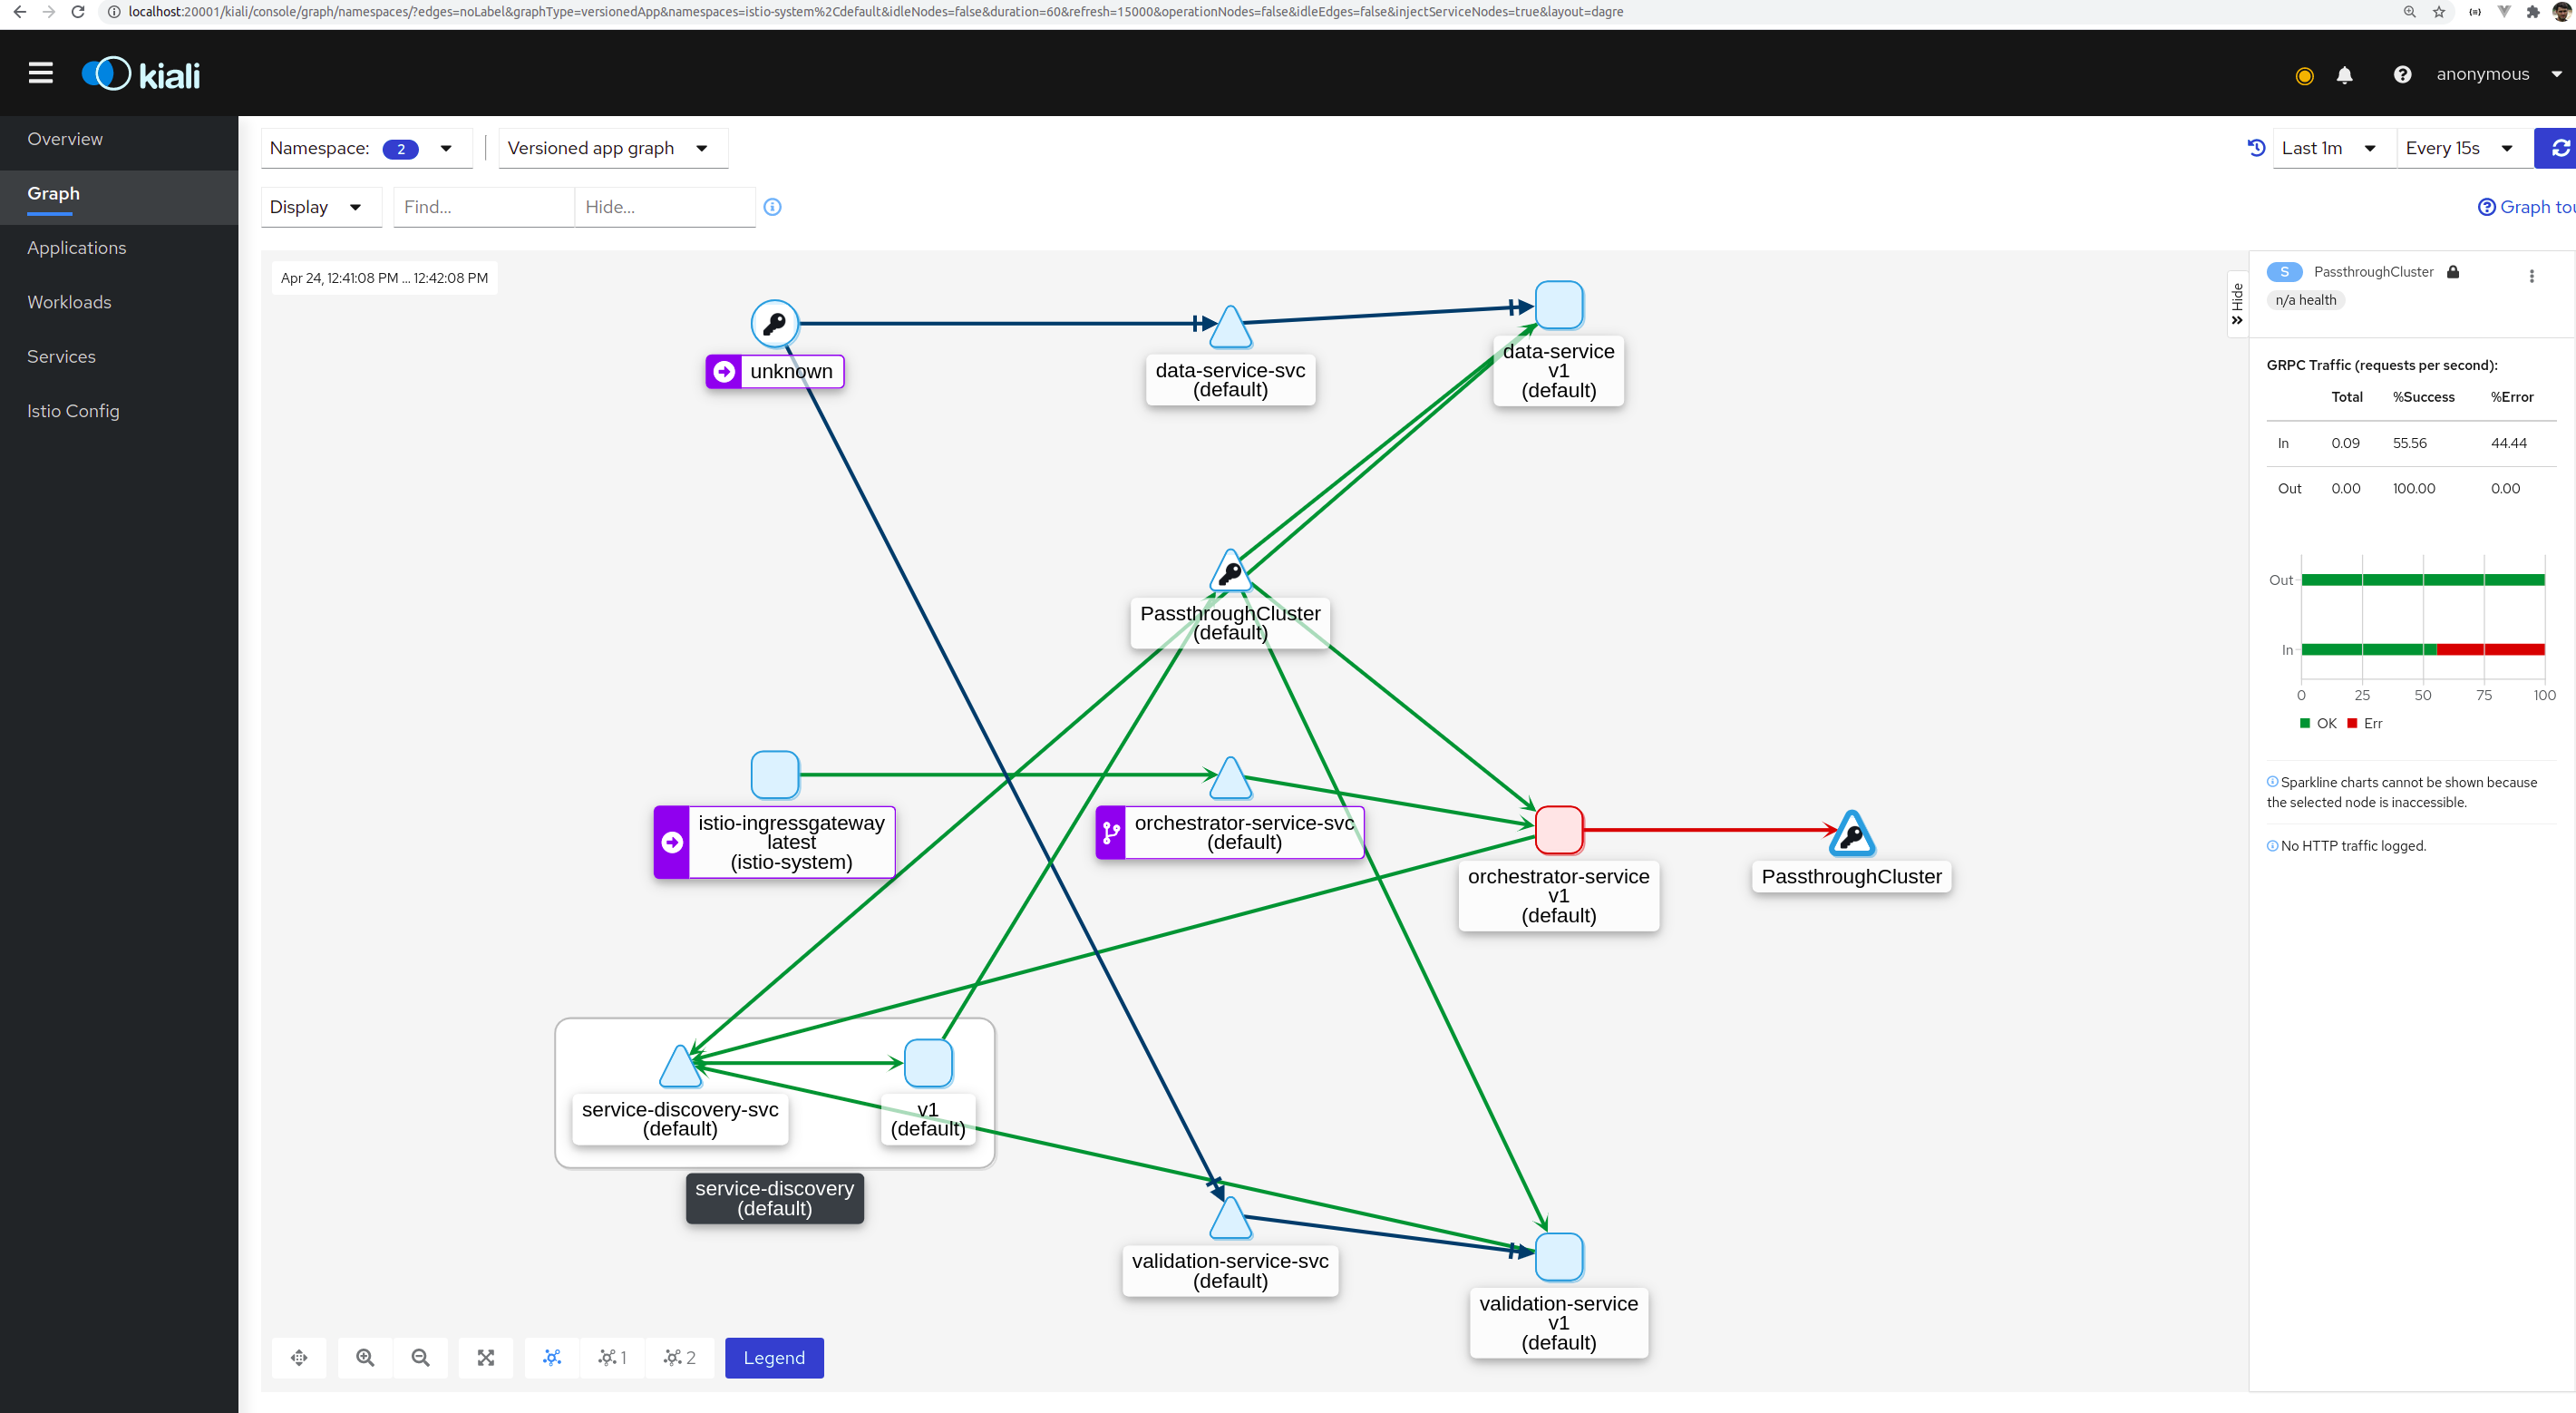Click the refresh button in the toolbar
Image resolution: width=2576 pixels, height=1413 pixels.
click(x=2557, y=148)
